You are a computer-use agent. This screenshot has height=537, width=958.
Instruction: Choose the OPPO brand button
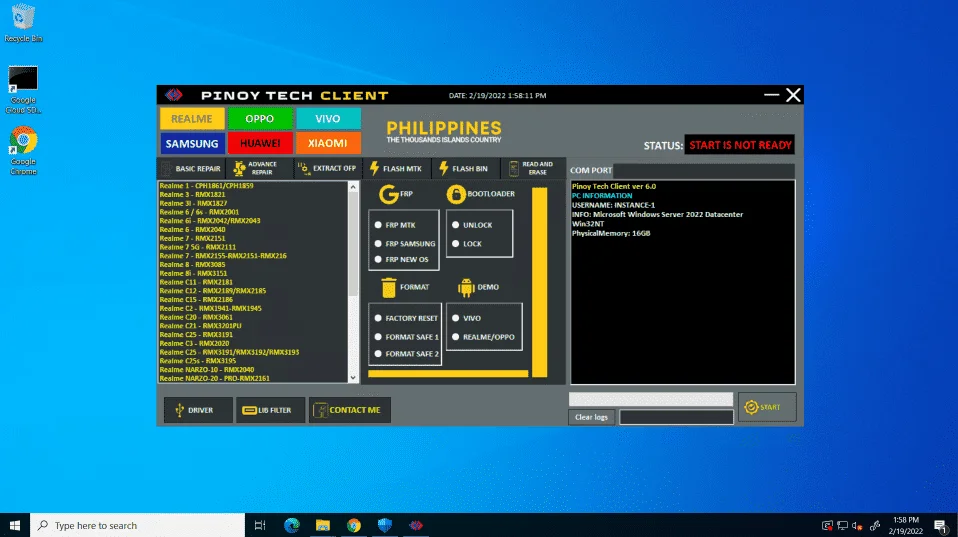point(260,119)
